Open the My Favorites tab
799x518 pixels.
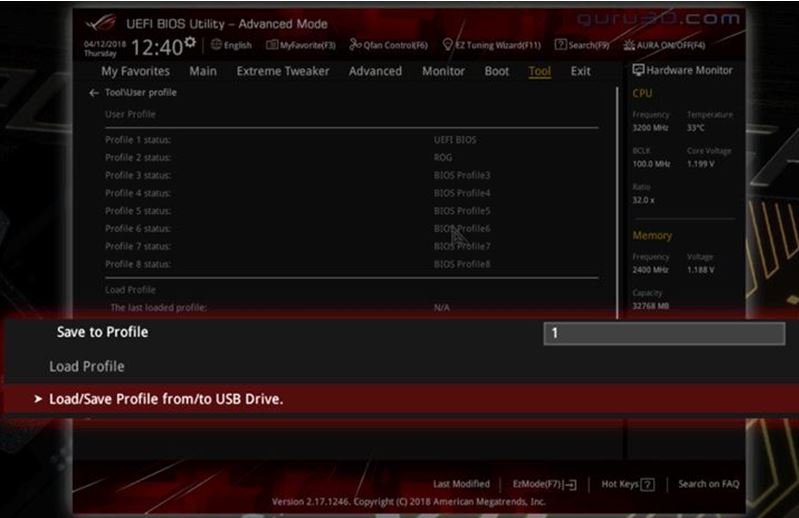tap(135, 71)
